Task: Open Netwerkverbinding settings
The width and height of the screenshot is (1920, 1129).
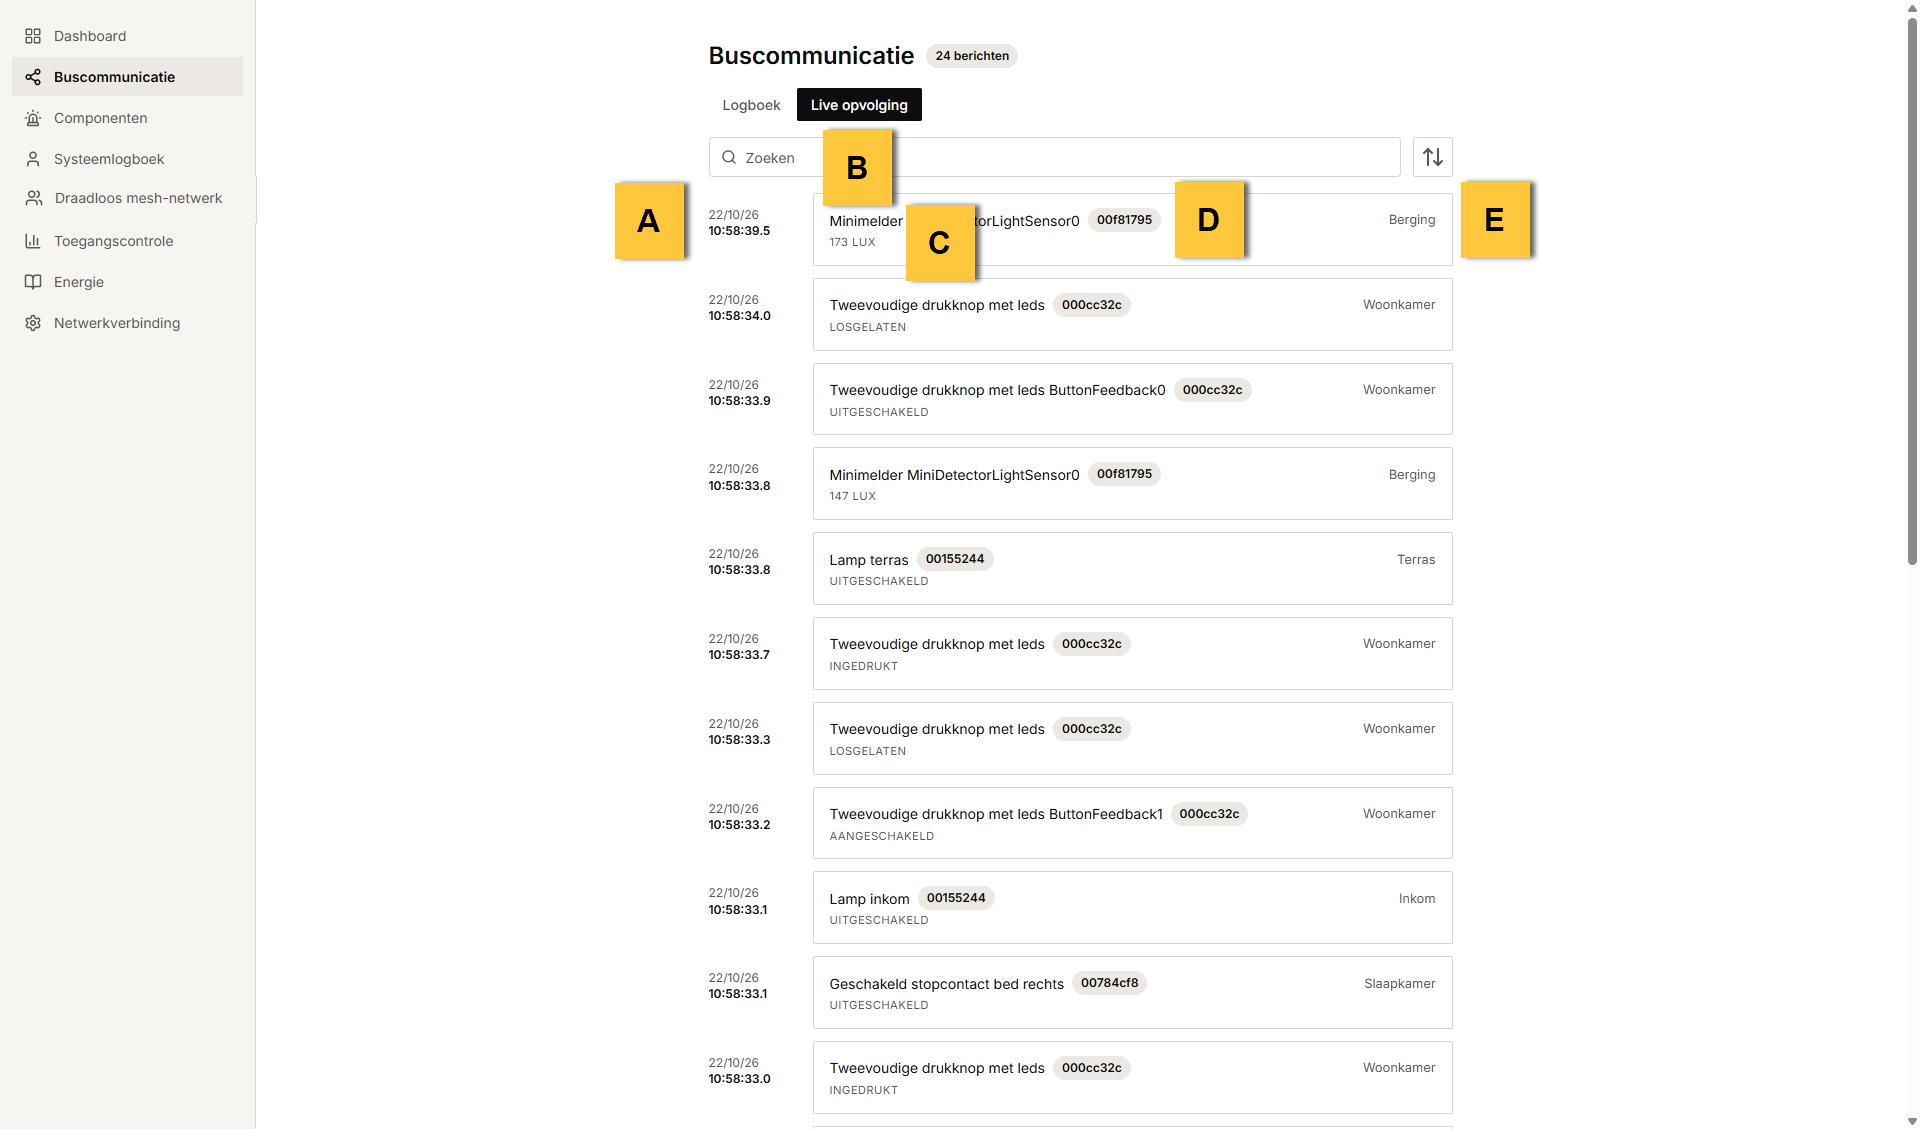Action: coord(127,323)
